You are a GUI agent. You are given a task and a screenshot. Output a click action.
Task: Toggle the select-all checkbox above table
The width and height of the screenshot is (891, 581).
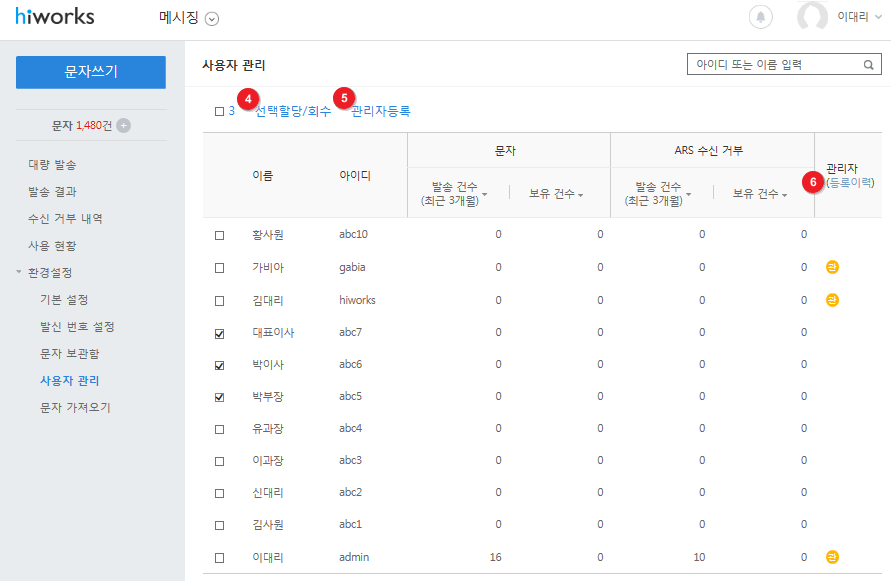(x=219, y=111)
